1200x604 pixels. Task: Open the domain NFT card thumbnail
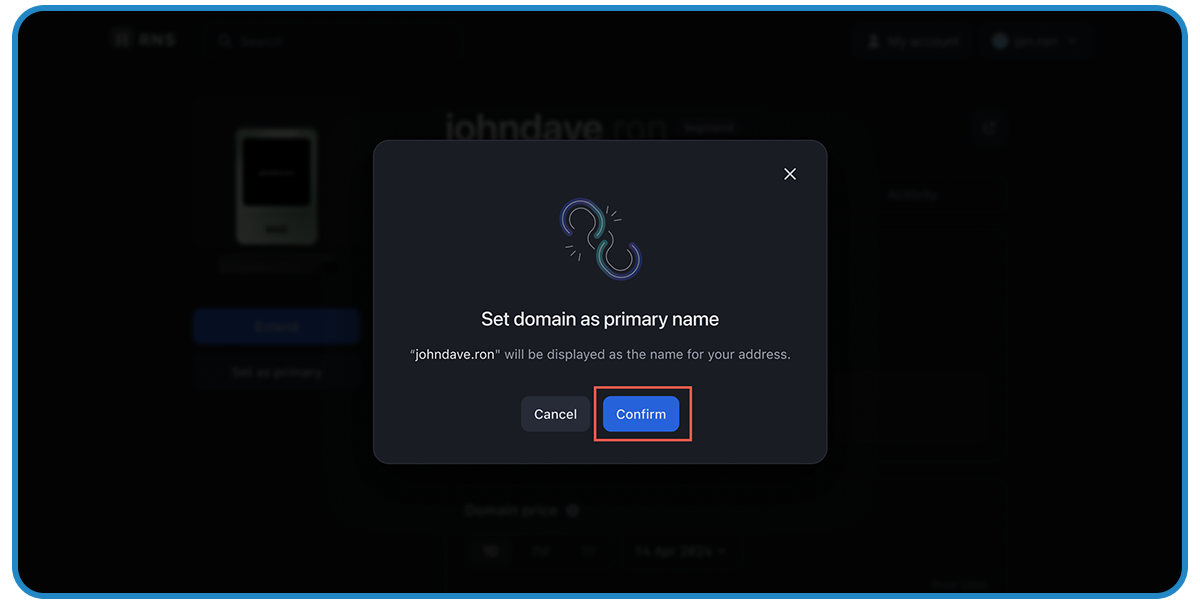(x=277, y=187)
